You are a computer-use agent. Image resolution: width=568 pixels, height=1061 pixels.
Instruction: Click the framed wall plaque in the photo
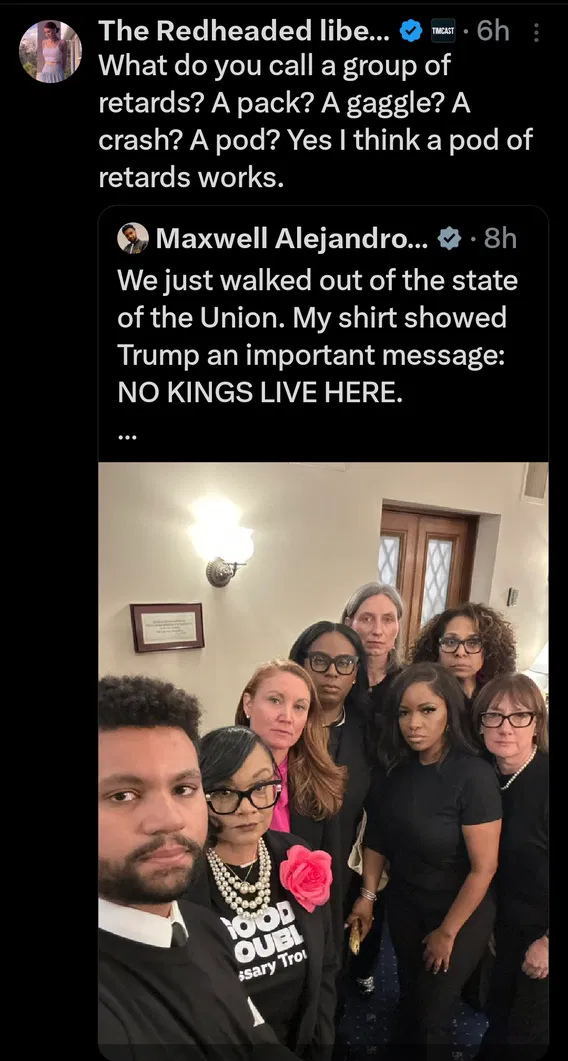coord(167,627)
